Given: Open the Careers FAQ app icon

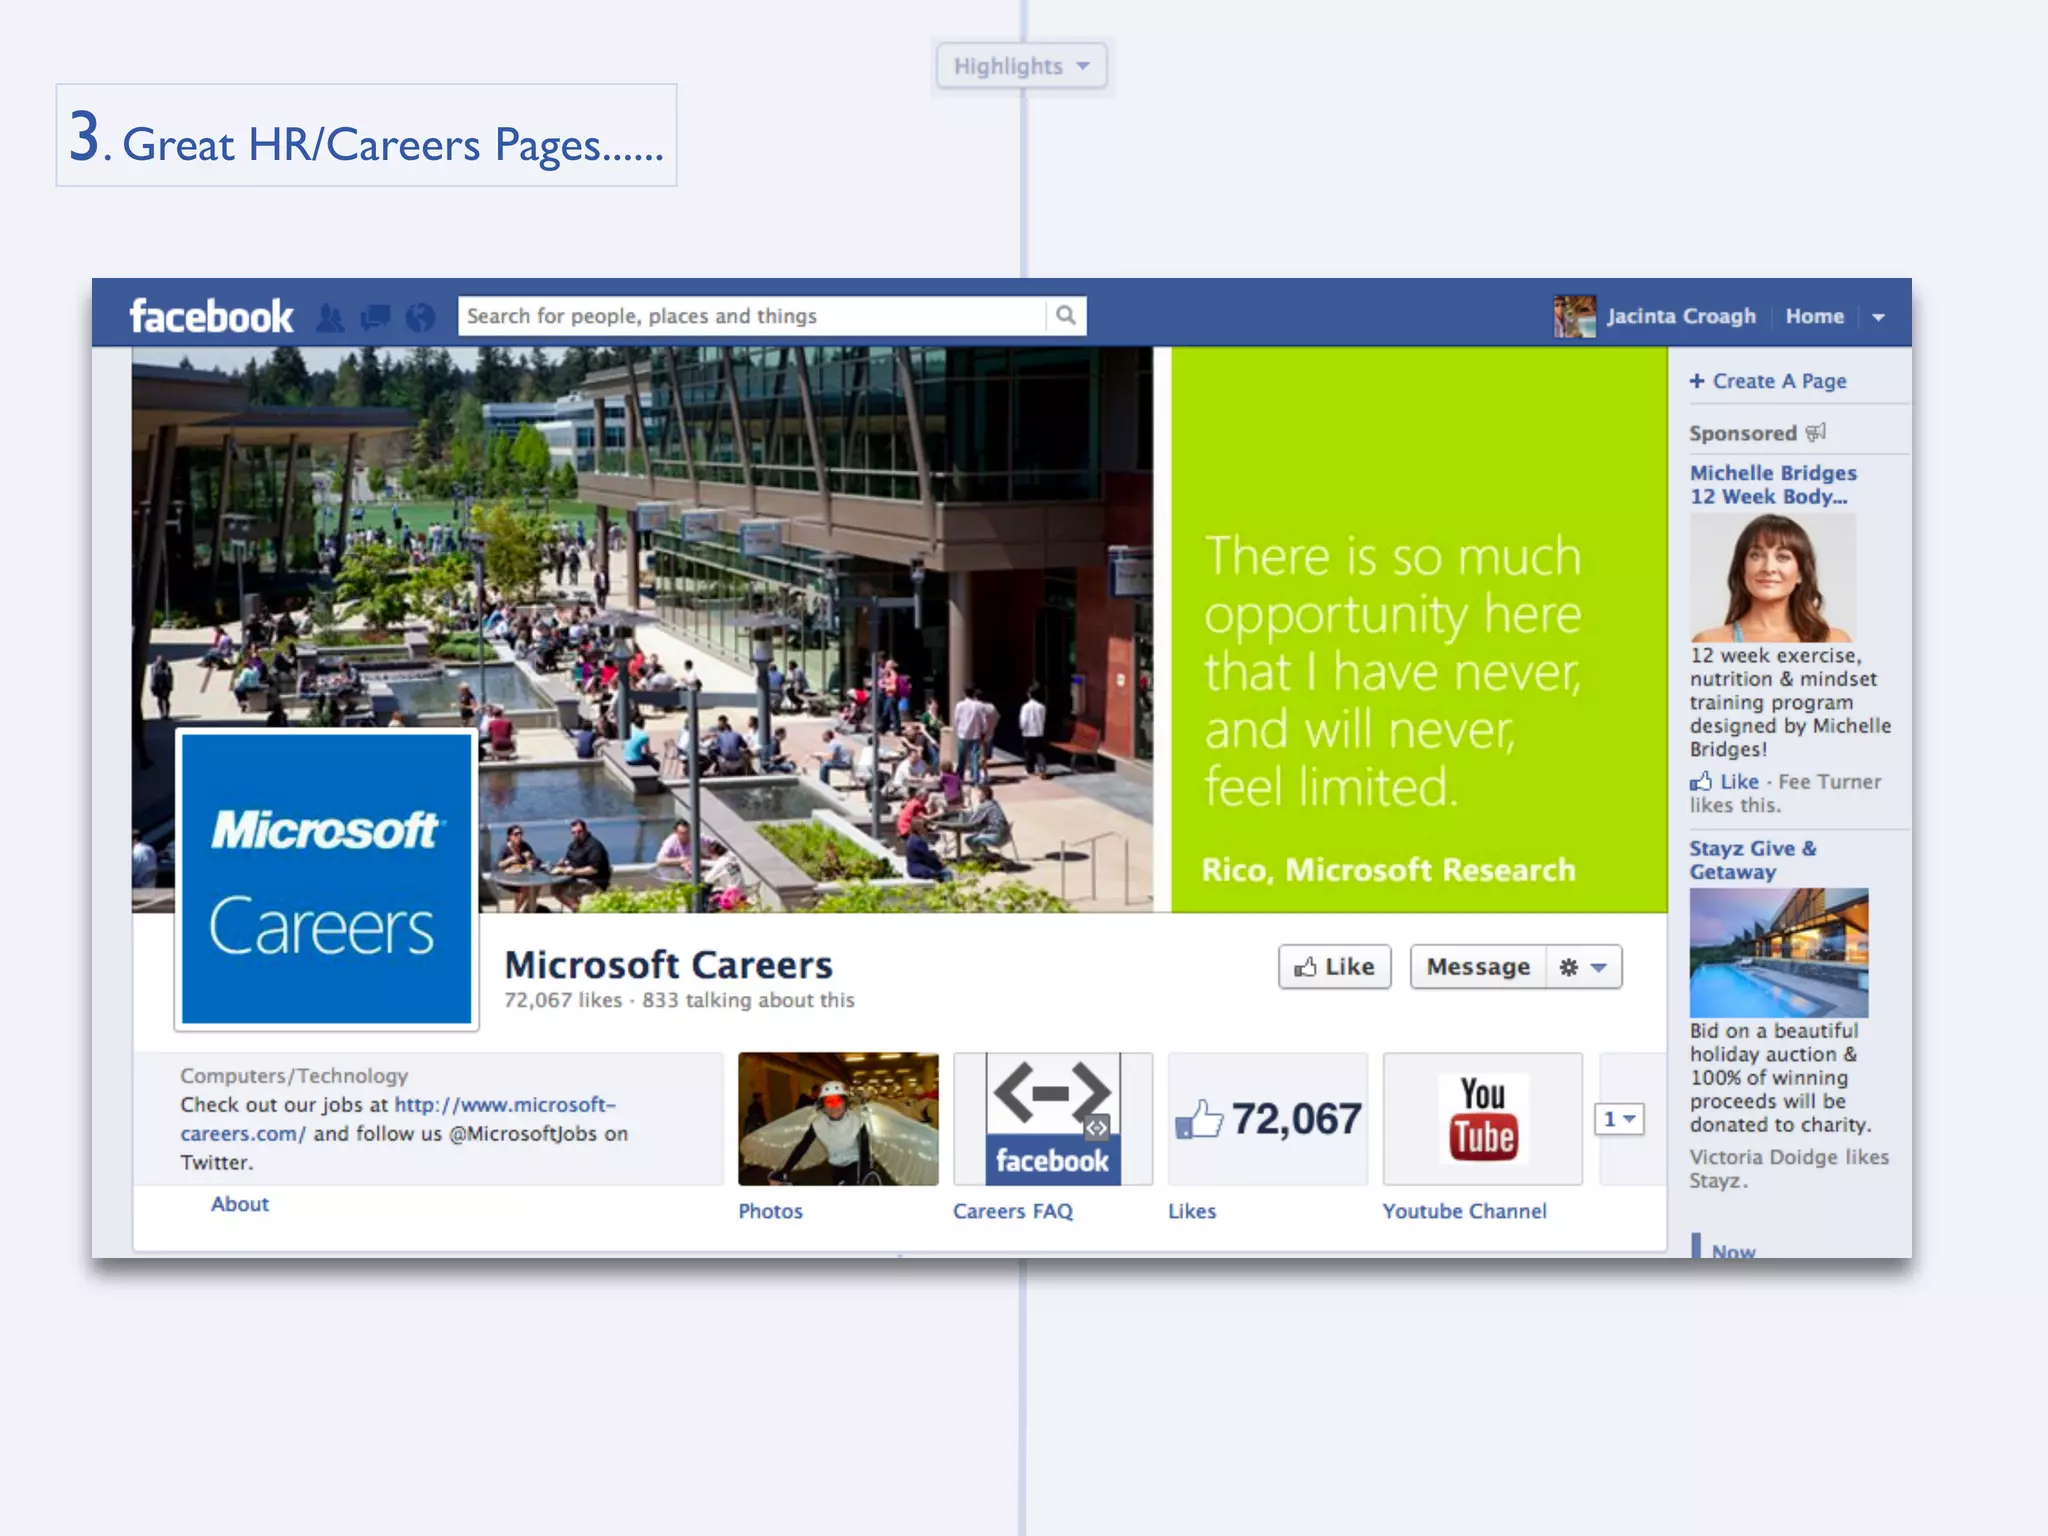Looking at the screenshot, I should click(x=1053, y=1119).
